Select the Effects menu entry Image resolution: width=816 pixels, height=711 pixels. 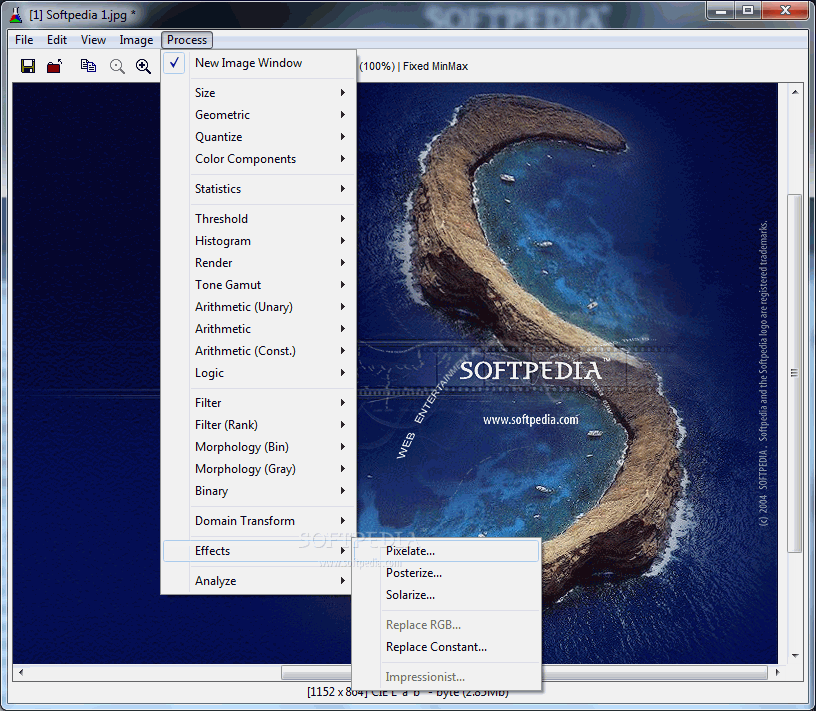(x=259, y=551)
